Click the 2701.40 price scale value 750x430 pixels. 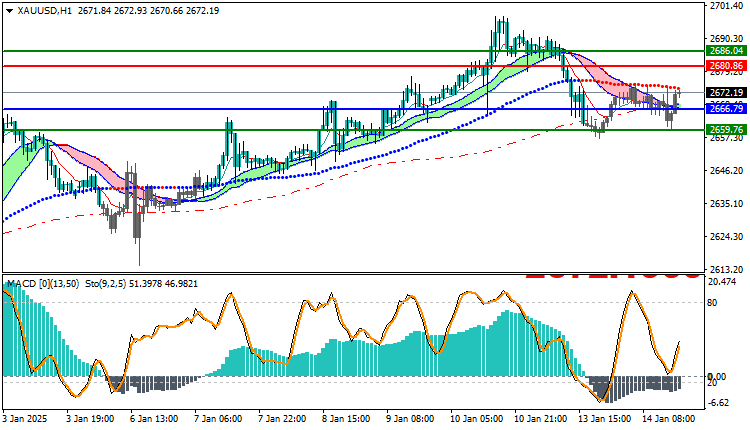(727, 6)
